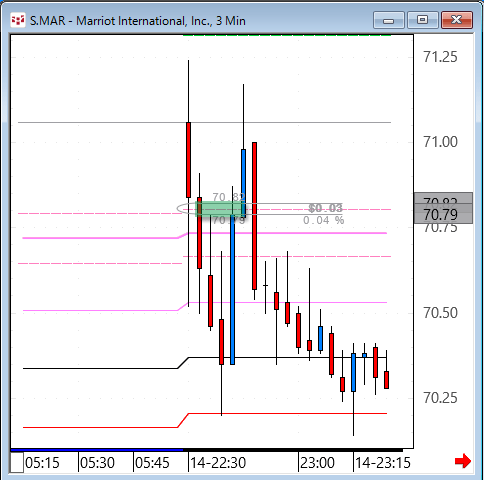Minimize the S.MAR chart window
484x480 pixels.
coord(389,20)
